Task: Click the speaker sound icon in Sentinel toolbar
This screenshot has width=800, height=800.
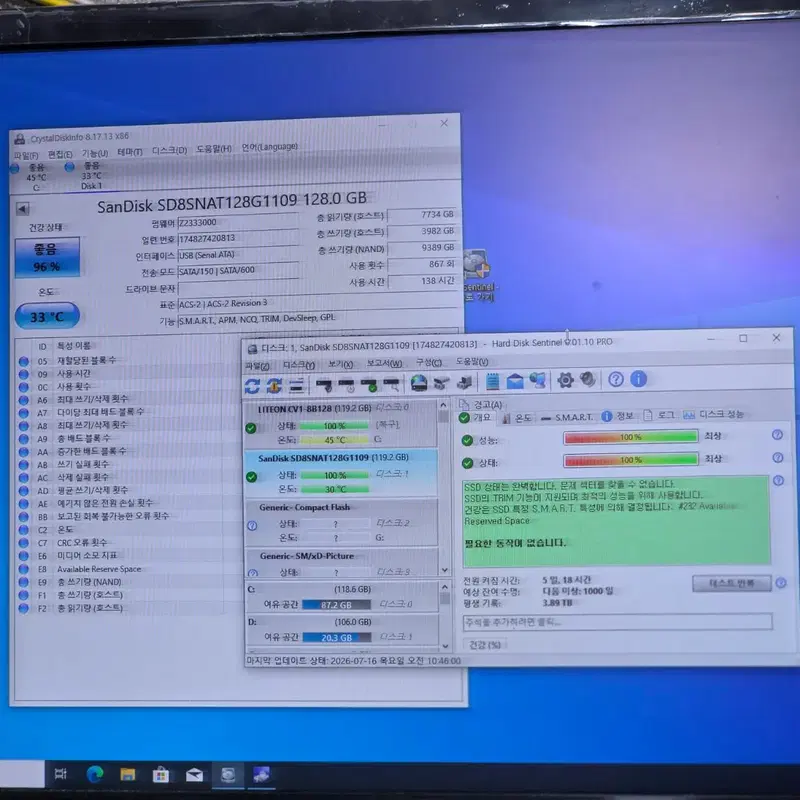Action: pos(588,380)
